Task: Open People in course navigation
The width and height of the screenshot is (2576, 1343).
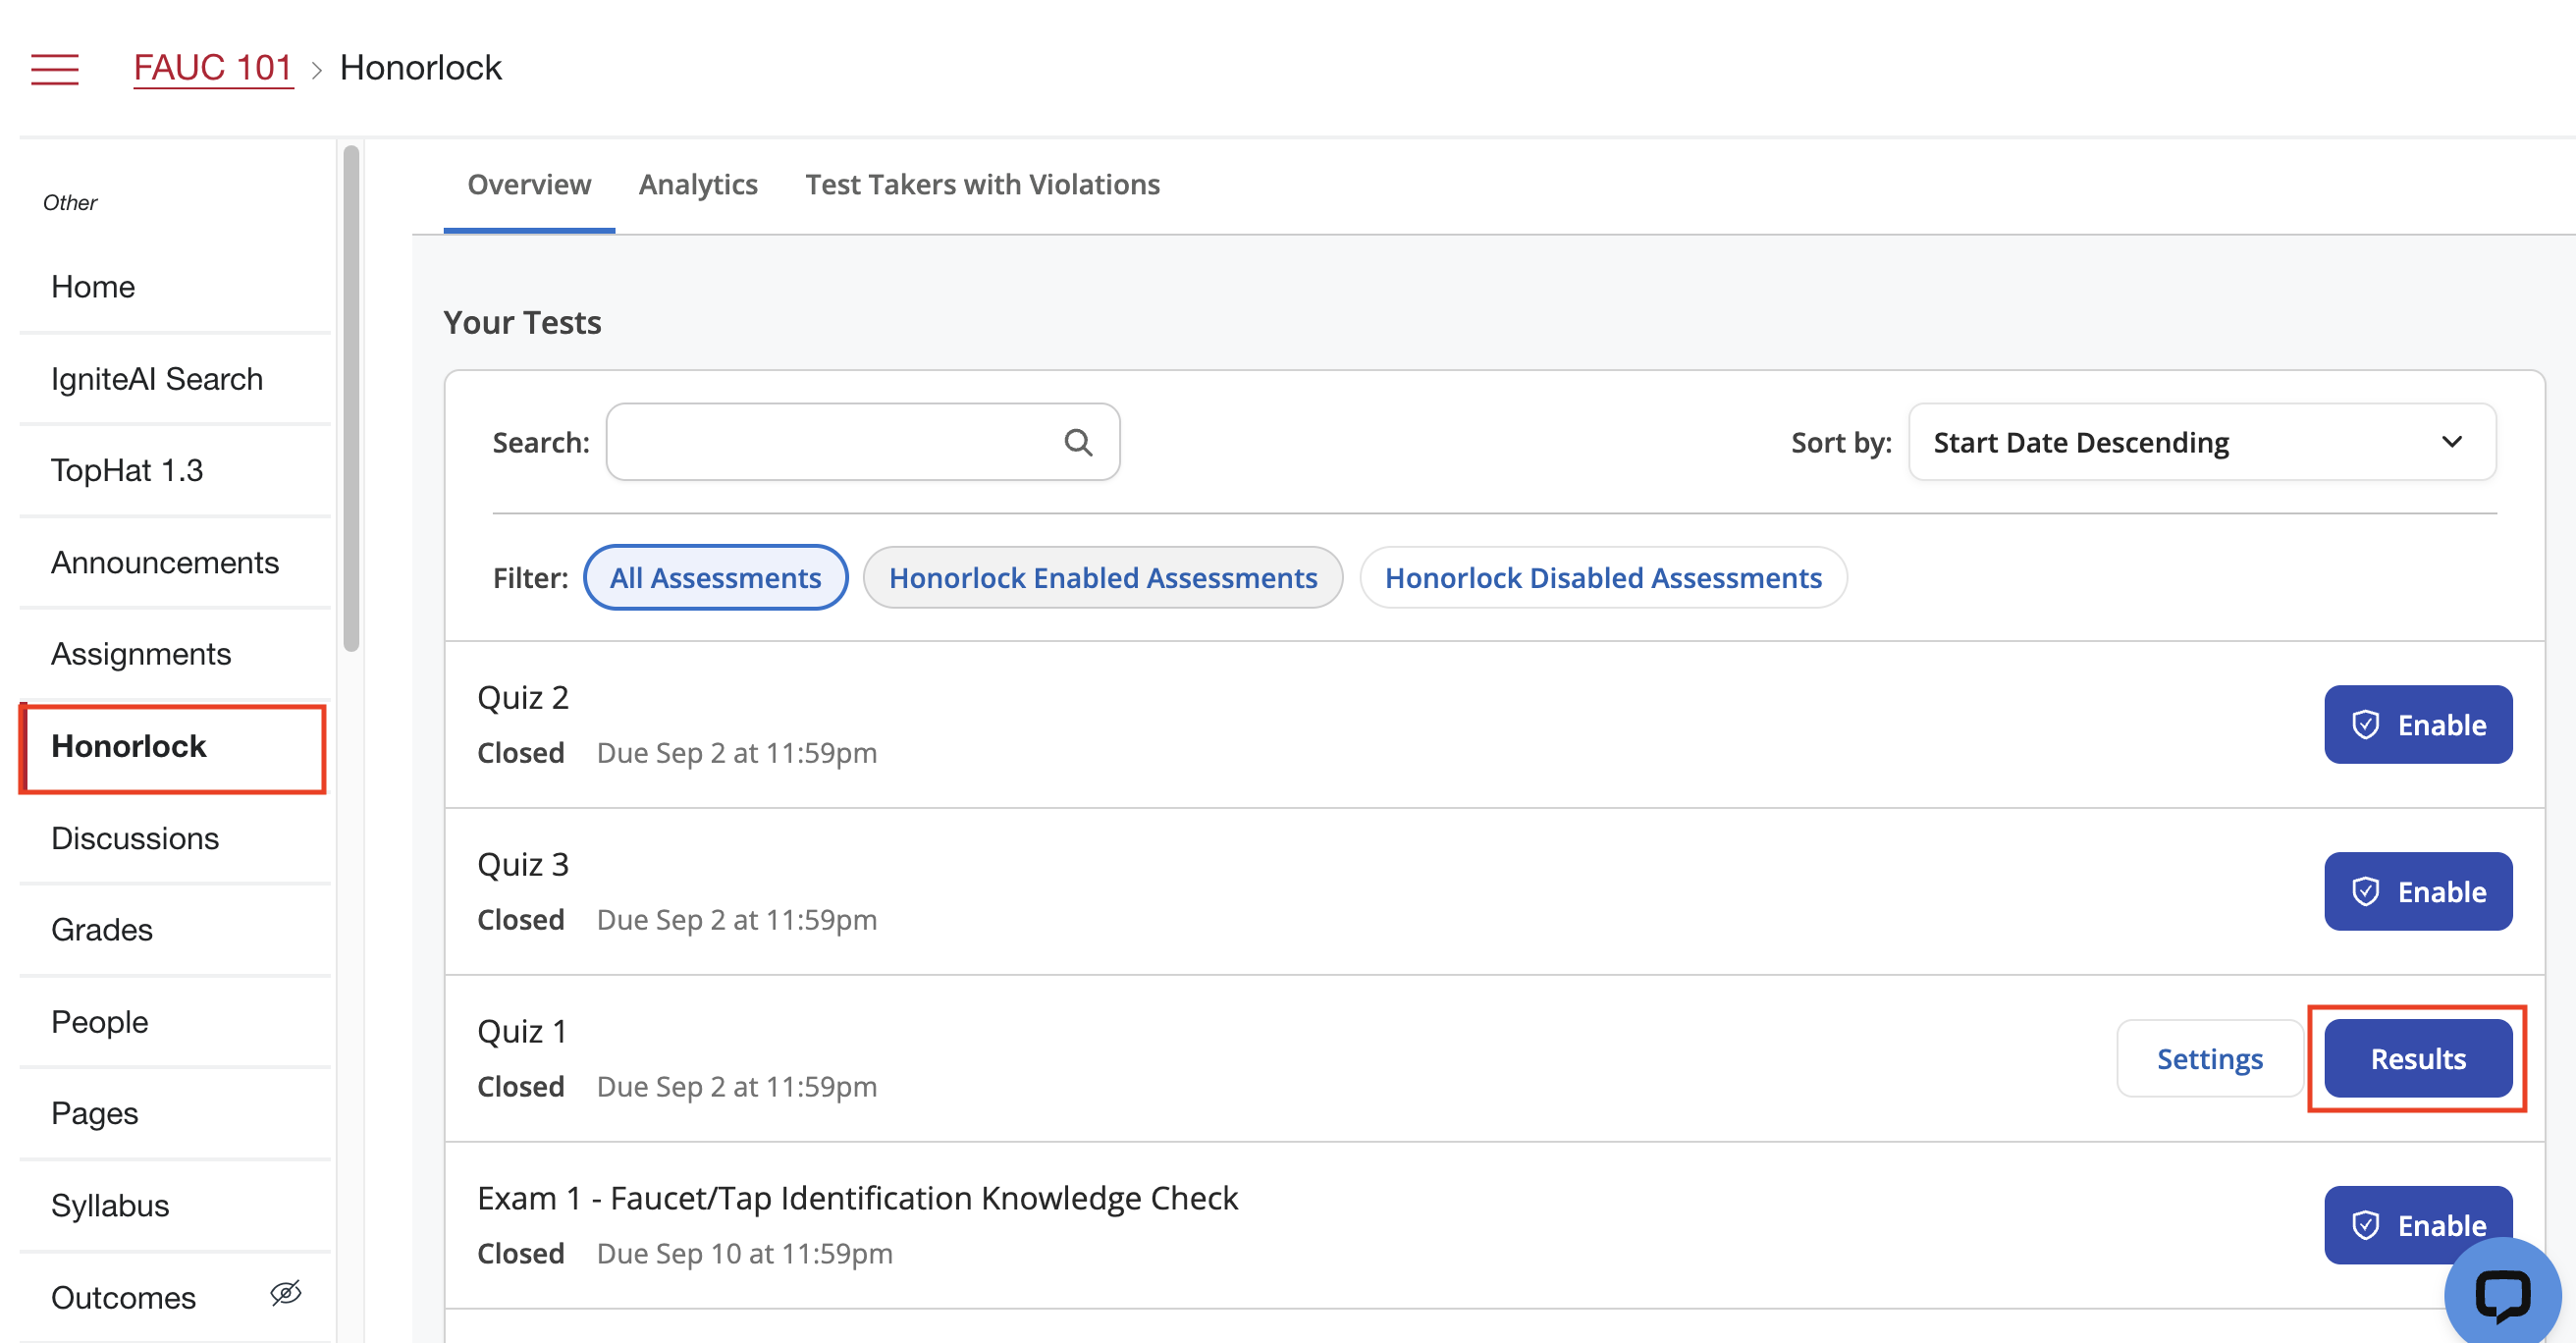Action: click(x=100, y=1022)
